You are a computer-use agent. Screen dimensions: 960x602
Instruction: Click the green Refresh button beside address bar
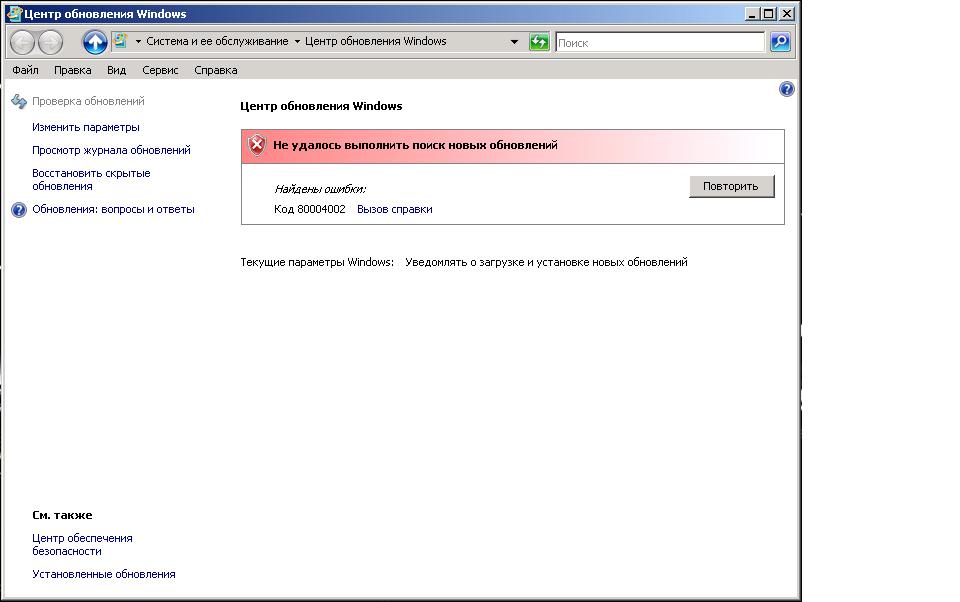[x=539, y=42]
